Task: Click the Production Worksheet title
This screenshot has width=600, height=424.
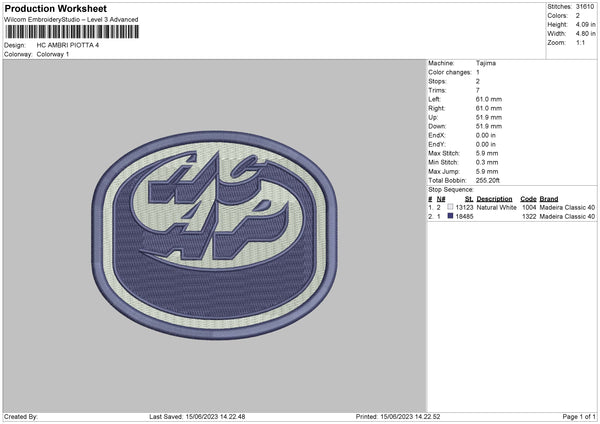Action: [x=55, y=8]
